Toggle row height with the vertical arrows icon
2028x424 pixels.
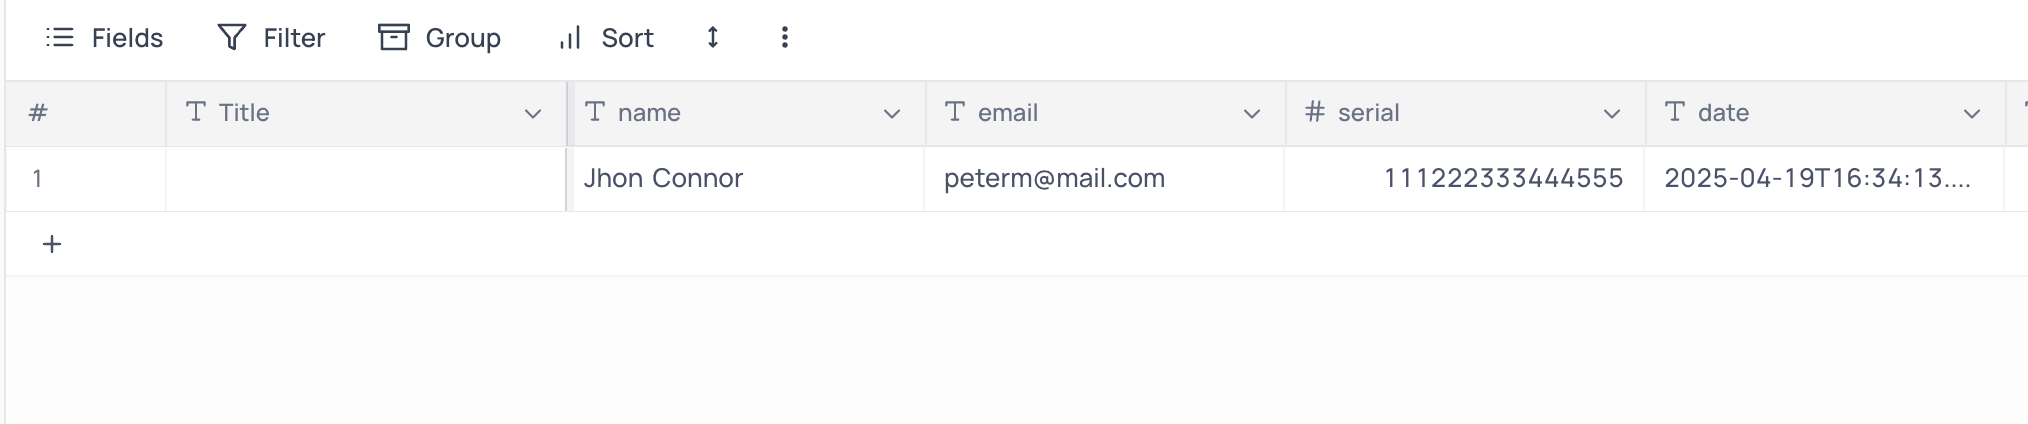(x=713, y=38)
